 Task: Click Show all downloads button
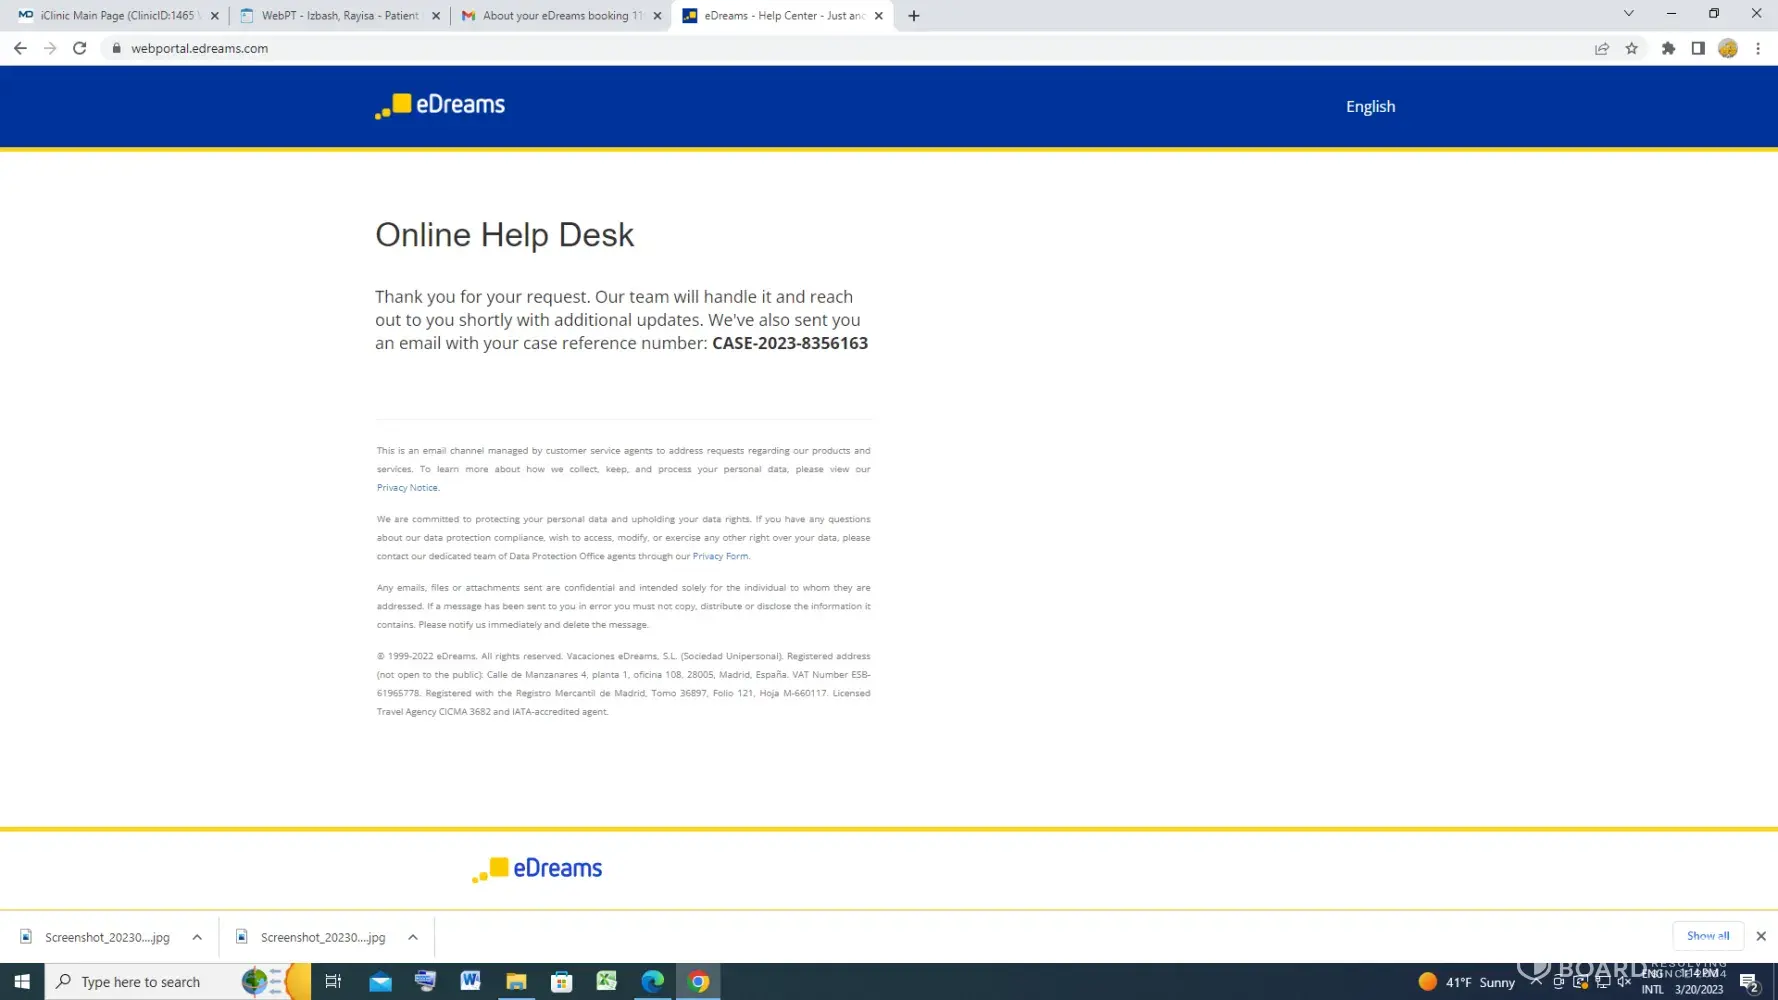click(x=1707, y=936)
